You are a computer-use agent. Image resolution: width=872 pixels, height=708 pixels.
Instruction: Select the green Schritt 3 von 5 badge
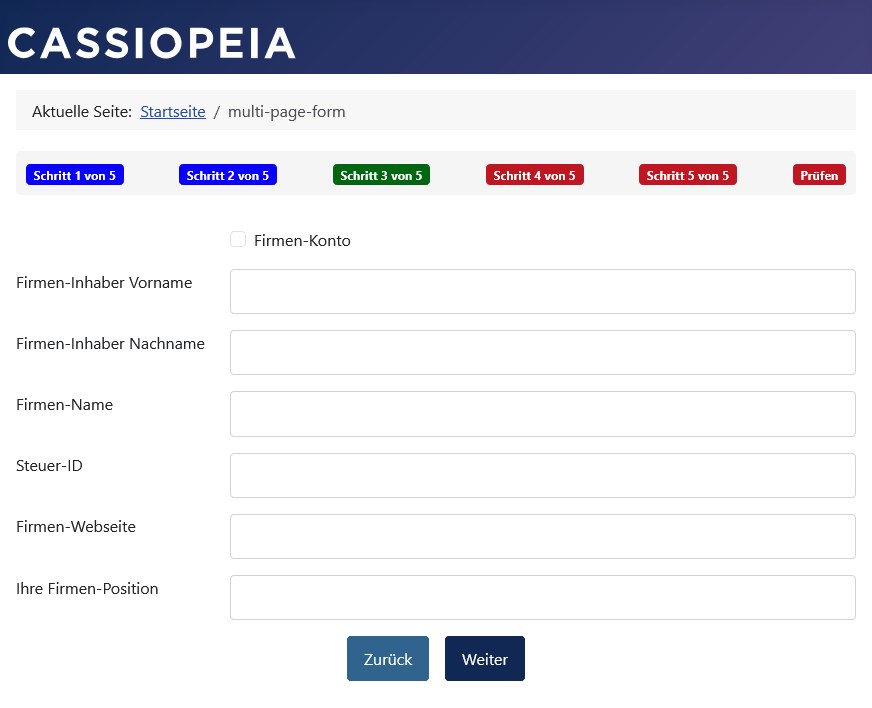coord(381,175)
